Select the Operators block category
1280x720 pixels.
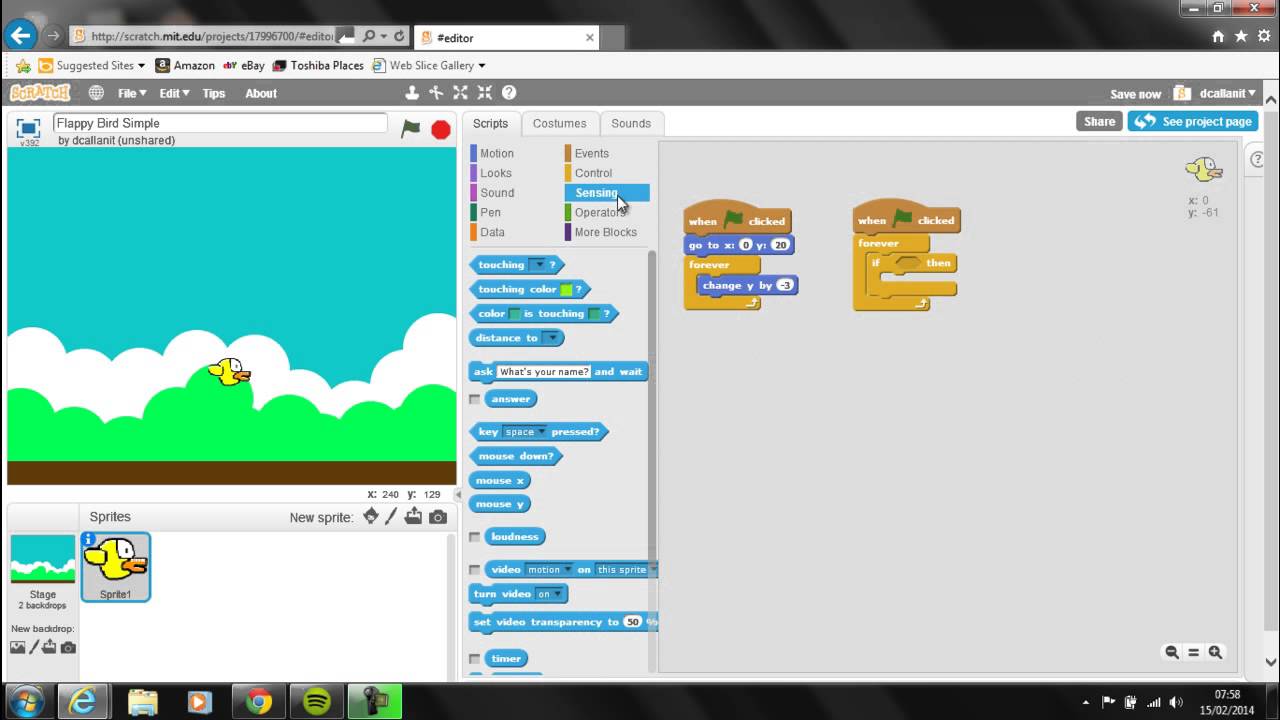600,212
